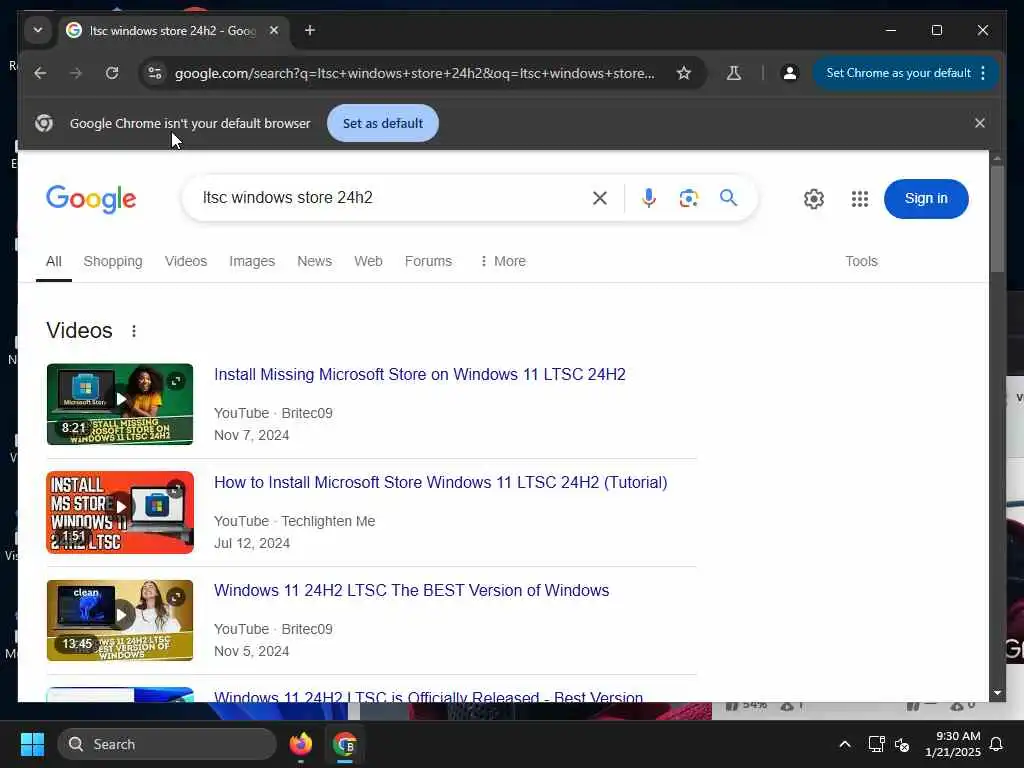
Task: Click the YouTube · Techlighten Me source text
Action: tap(295, 521)
